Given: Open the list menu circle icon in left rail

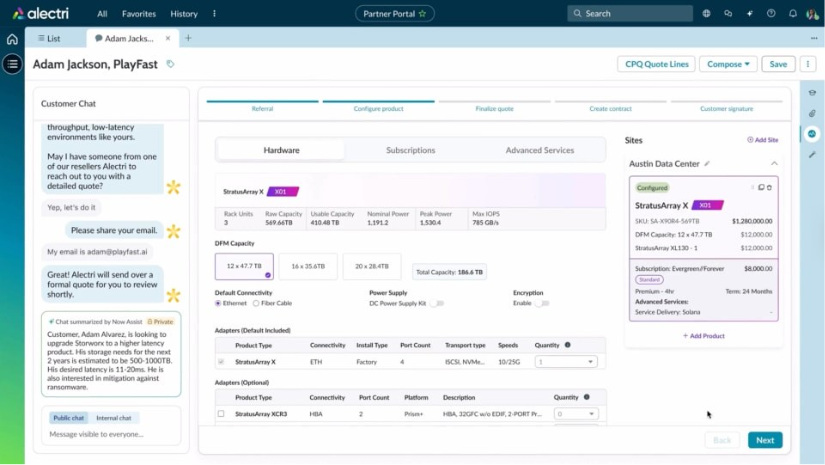Looking at the screenshot, I should click(12, 64).
